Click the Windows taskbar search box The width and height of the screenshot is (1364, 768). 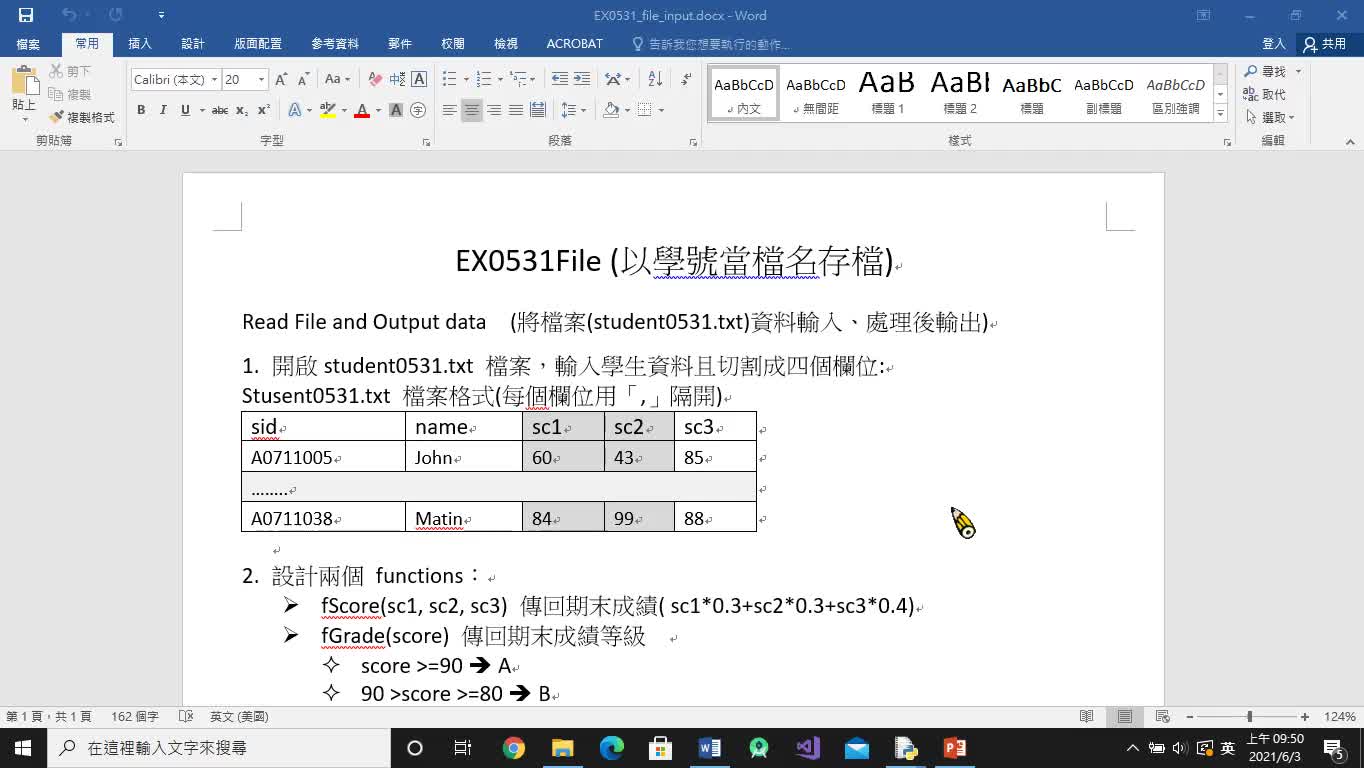coord(218,748)
